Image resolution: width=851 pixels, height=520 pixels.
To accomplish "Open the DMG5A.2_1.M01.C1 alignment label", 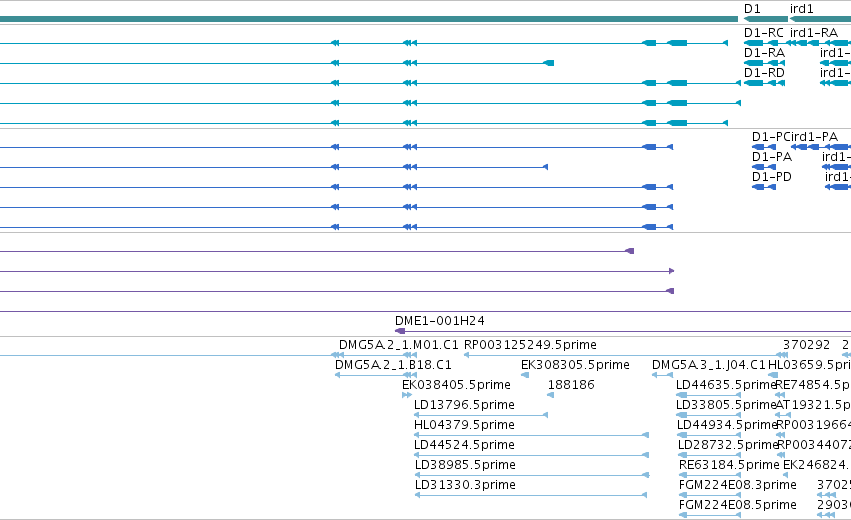I will point(399,345).
